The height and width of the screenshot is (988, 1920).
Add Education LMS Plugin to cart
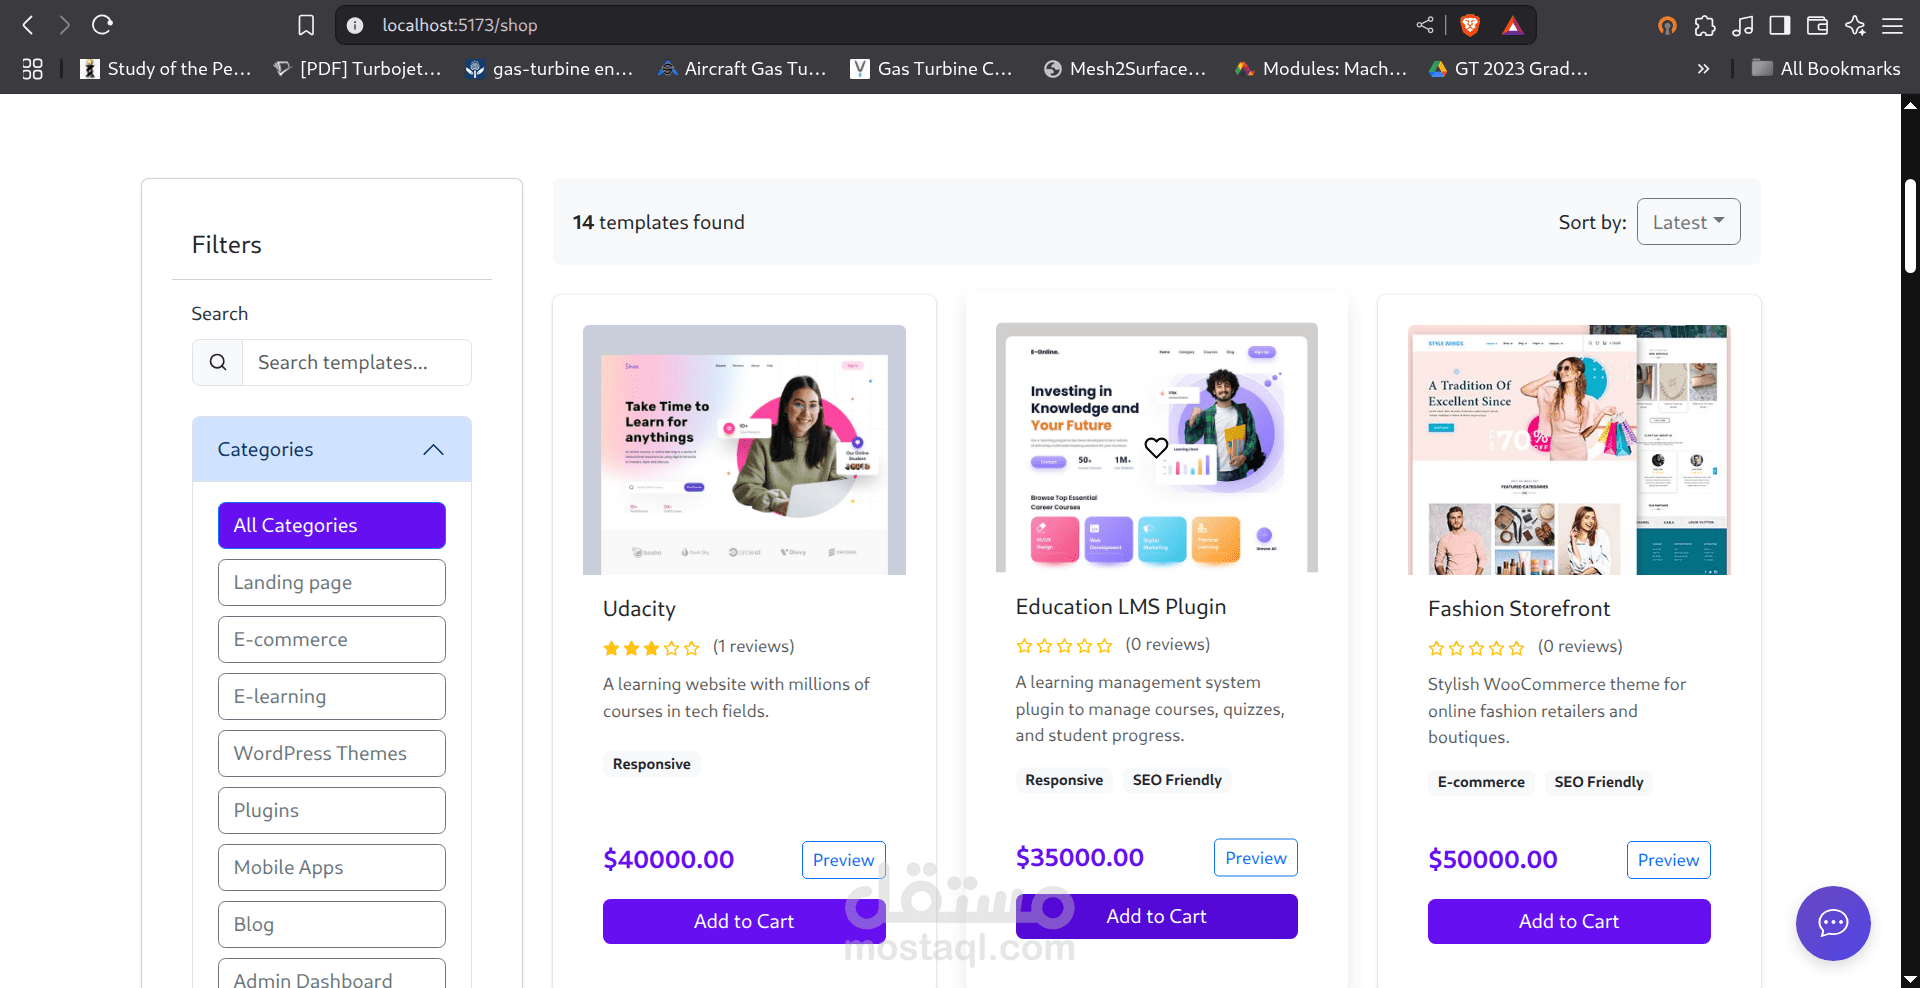pyautogui.click(x=1157, y=916)
